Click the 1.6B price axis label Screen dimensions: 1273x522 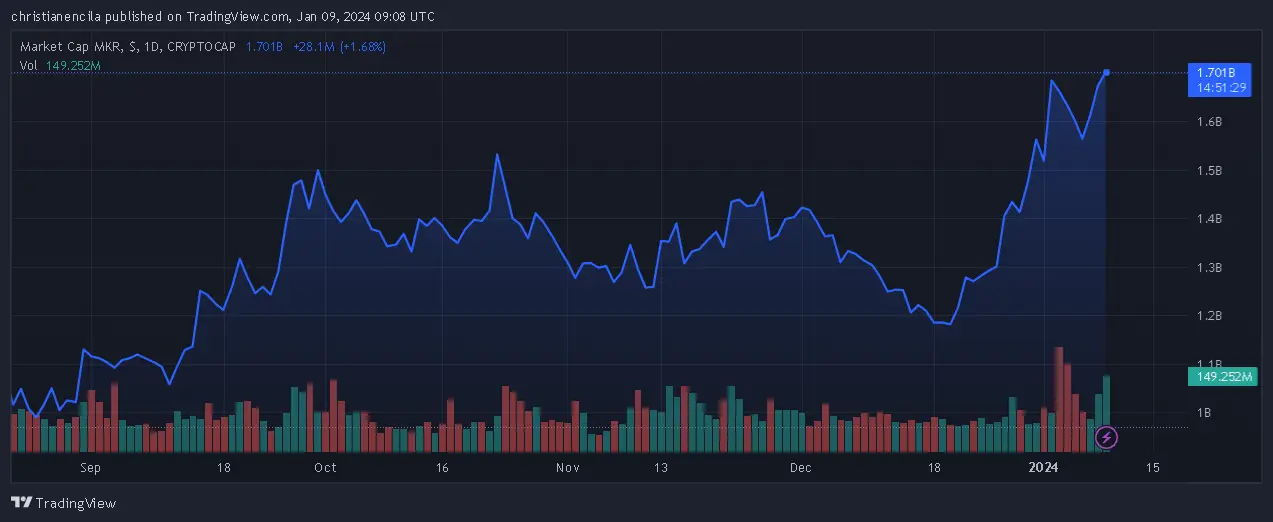[1209, 122]
